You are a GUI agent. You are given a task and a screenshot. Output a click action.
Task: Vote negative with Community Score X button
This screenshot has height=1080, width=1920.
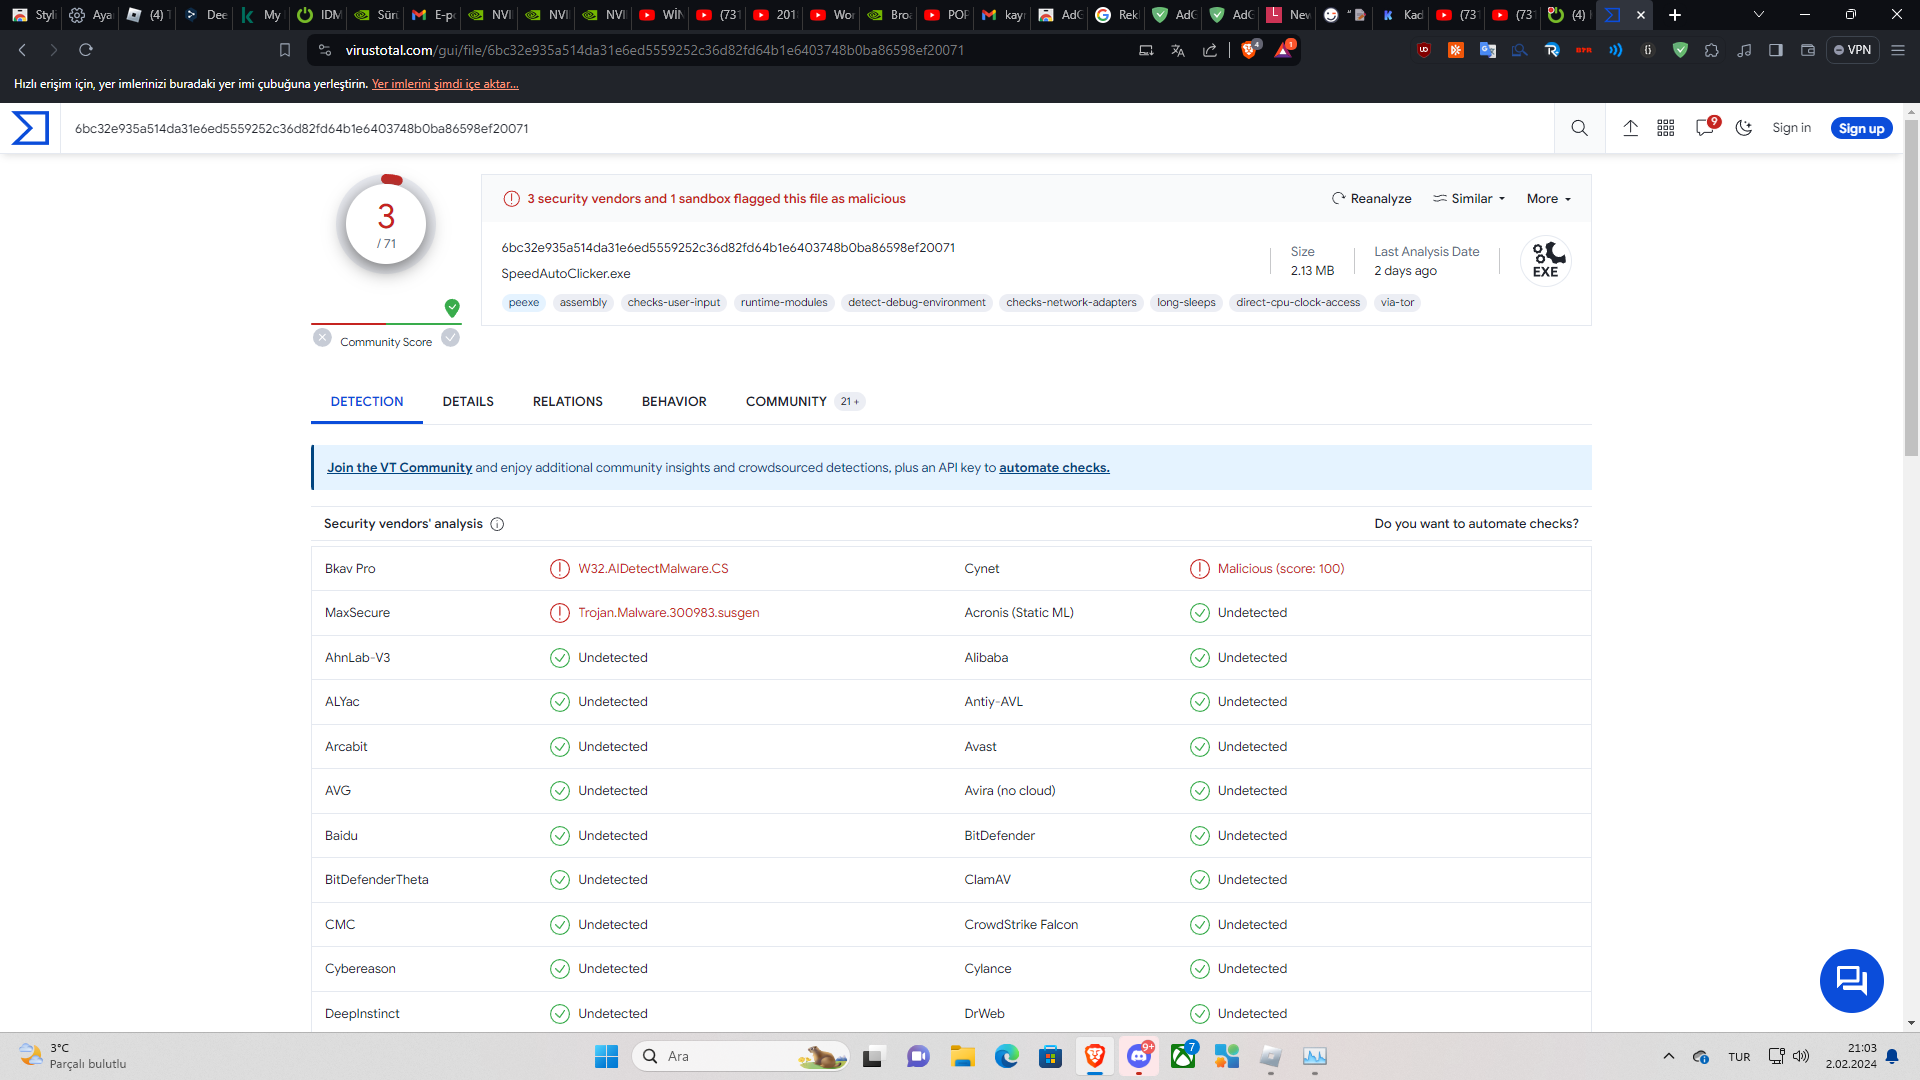(322, 338)
